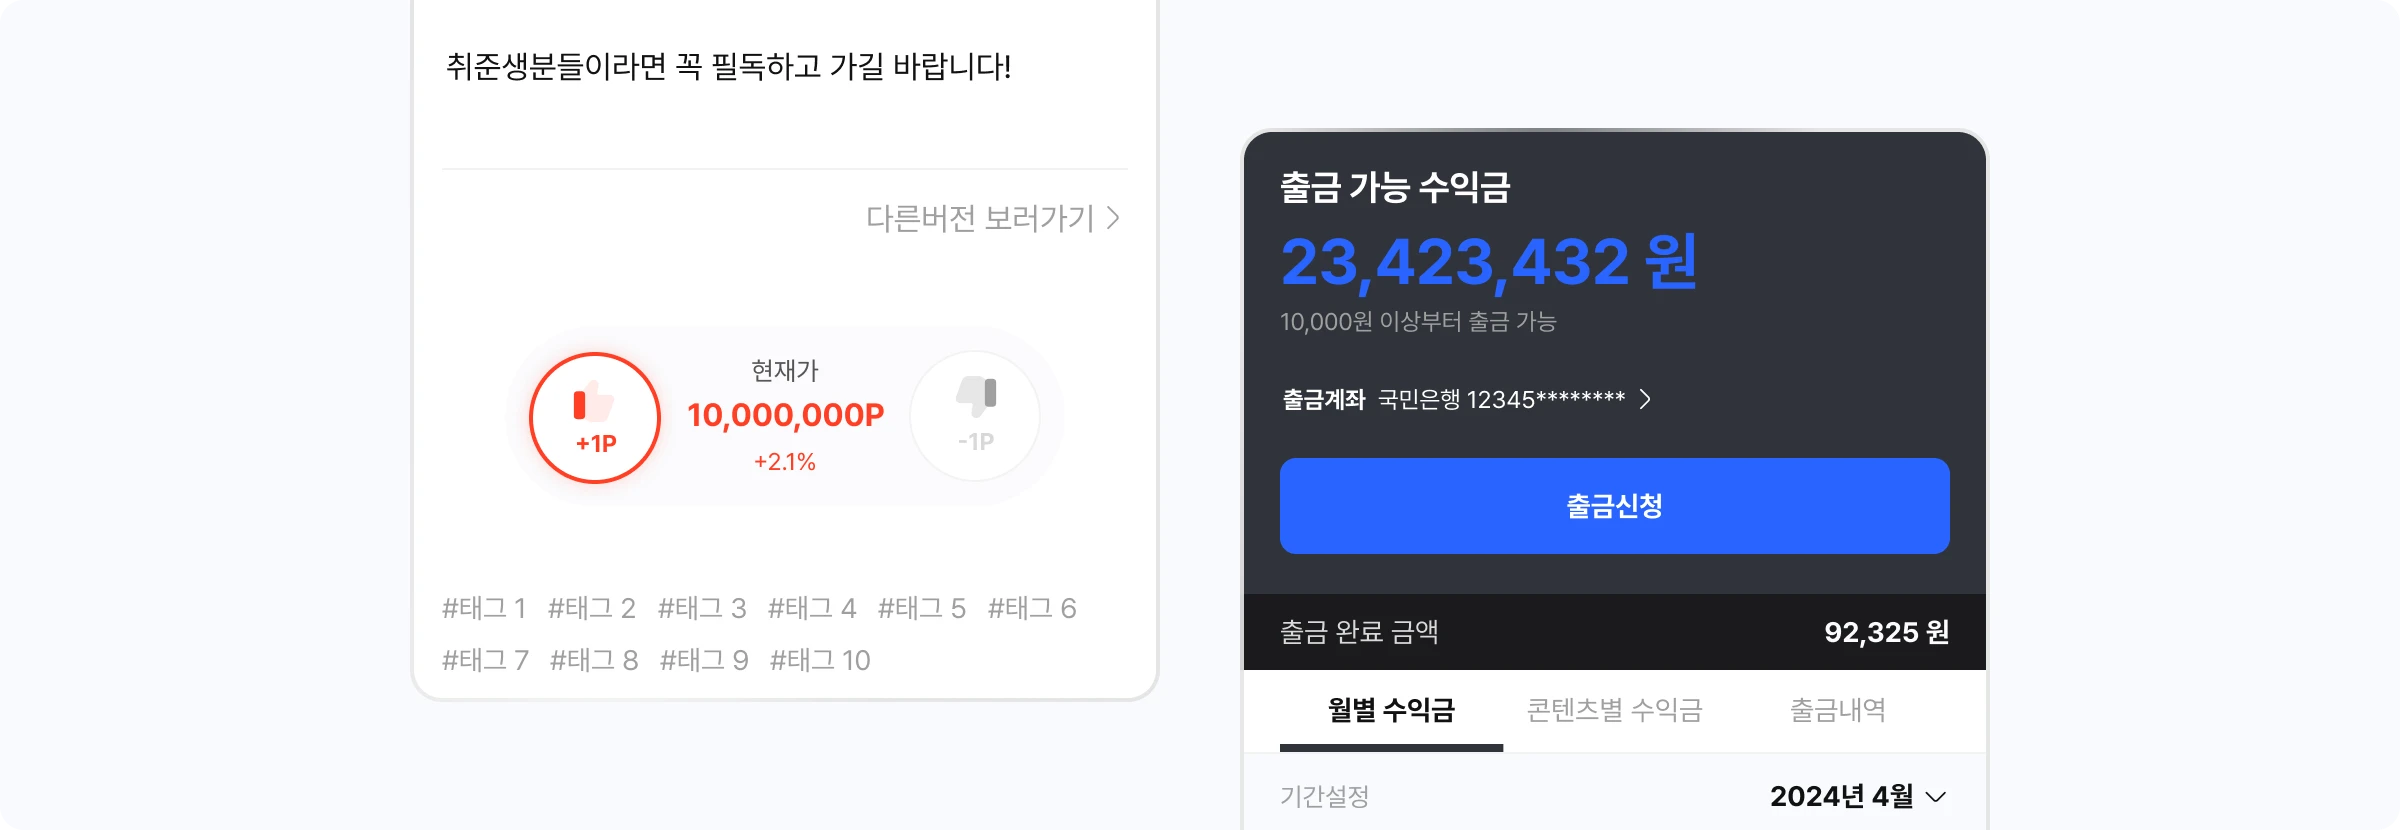Select hashtag #태그 8
This screenshot has height=830, width=2400.
click(x=594, y=660)
